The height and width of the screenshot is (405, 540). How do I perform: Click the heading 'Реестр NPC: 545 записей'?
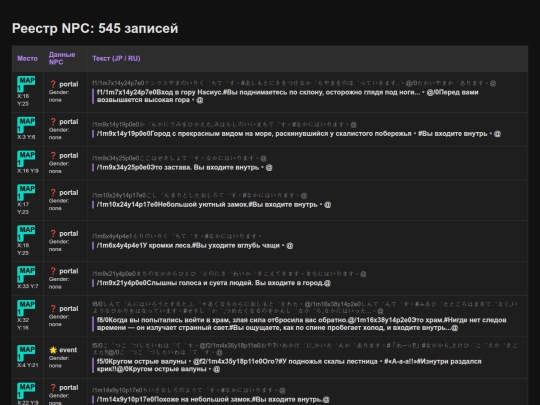click(95, 28)
